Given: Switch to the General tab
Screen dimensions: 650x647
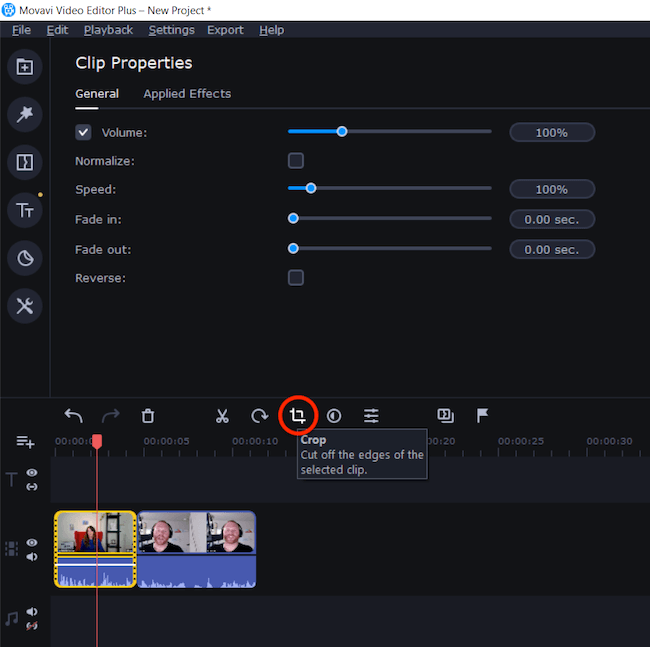Looking at the screenshot, I should point(97,94).
